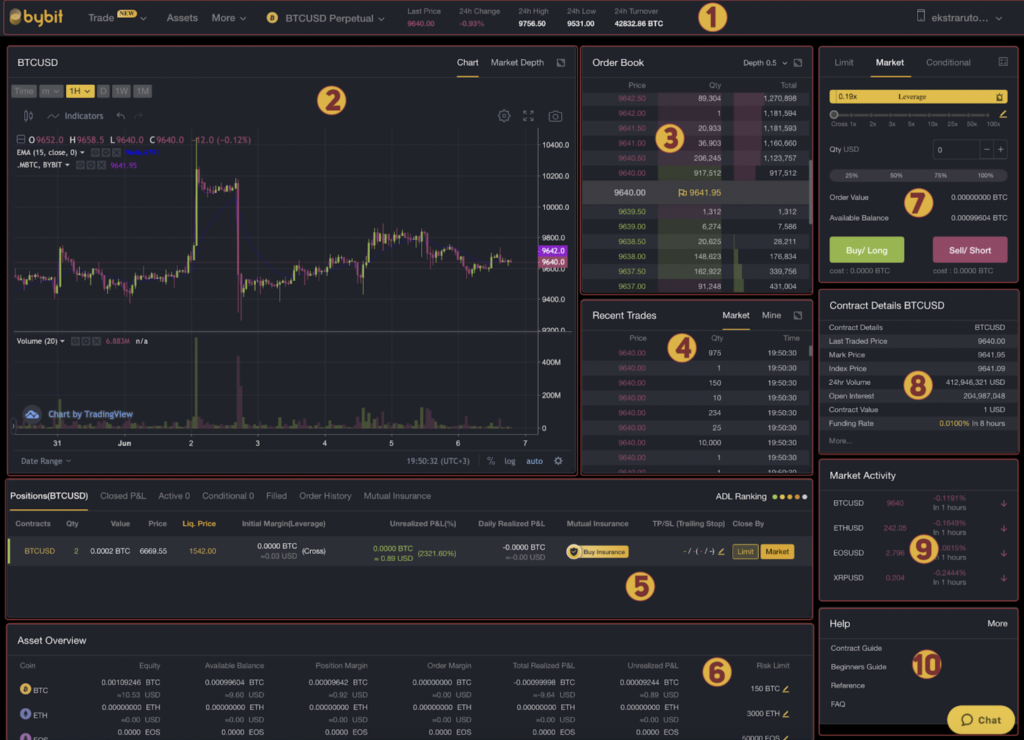
Task: Edit TP/SL for the BTCUSD position
Action: tap(722, 551)
